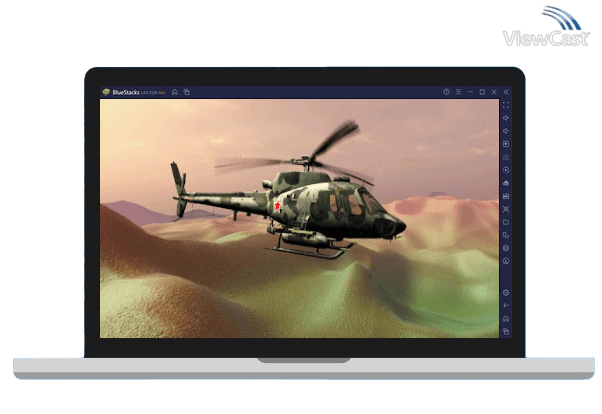Click the volume up speaker icon
The width and height of the screenshot is (602, 414).
pyautogui.click(x=506, y=118)
